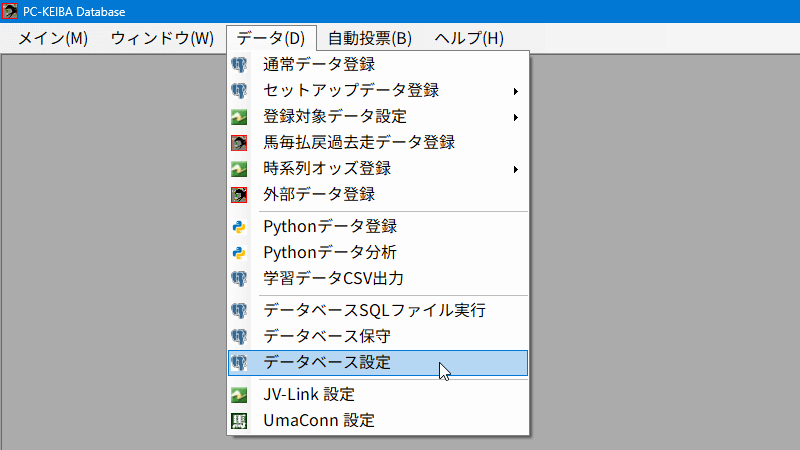Open the 自動投票(B) menu

[x=369, y=38]
